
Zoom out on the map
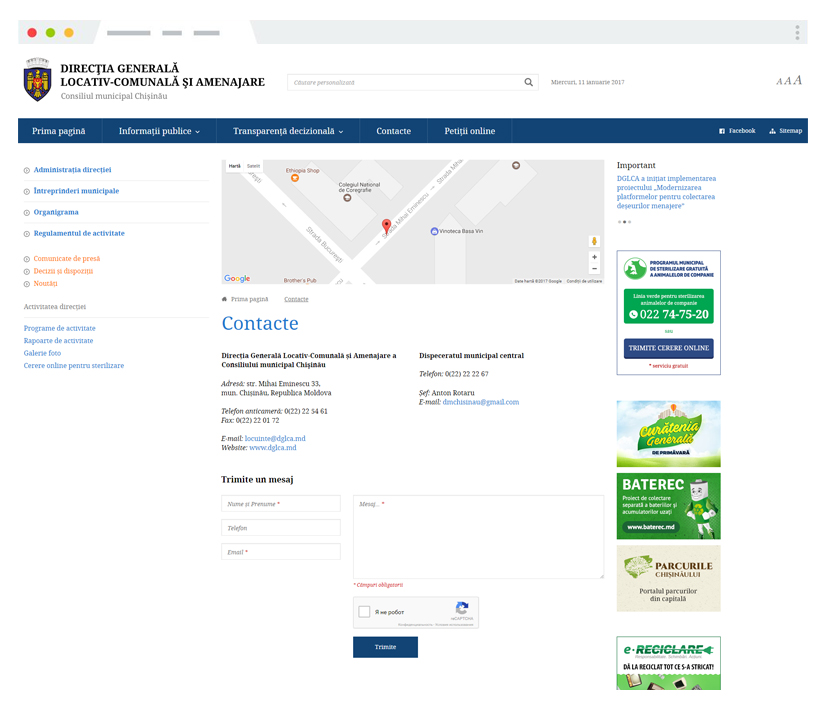pos(594,269)
